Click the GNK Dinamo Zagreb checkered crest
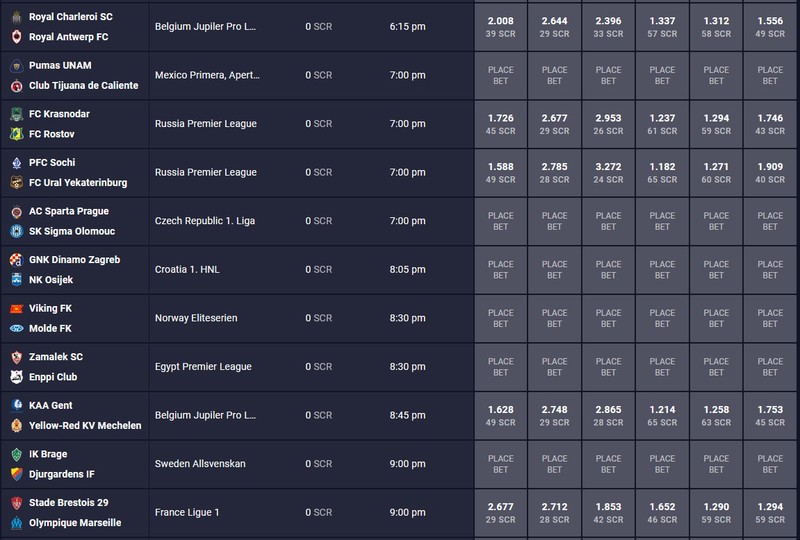800x540 pixels. [16, 259]
